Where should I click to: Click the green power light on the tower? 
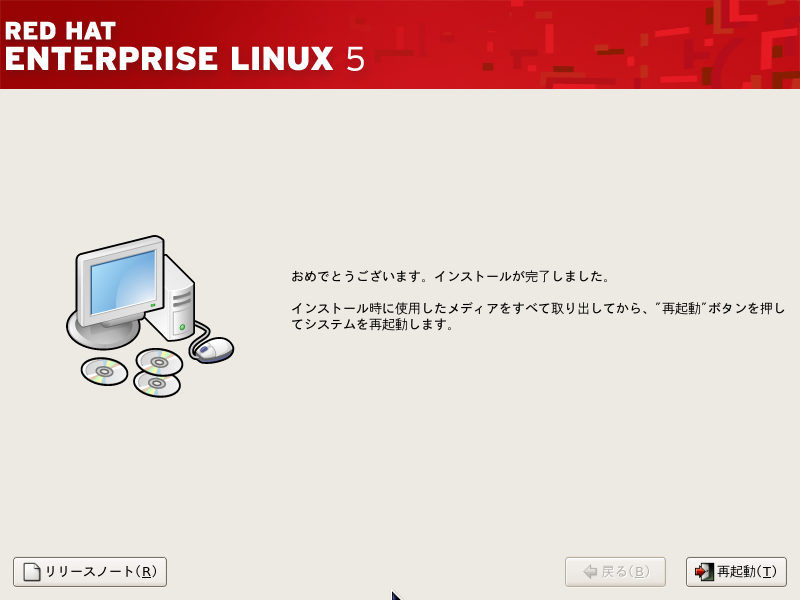[x=182, y=327]
